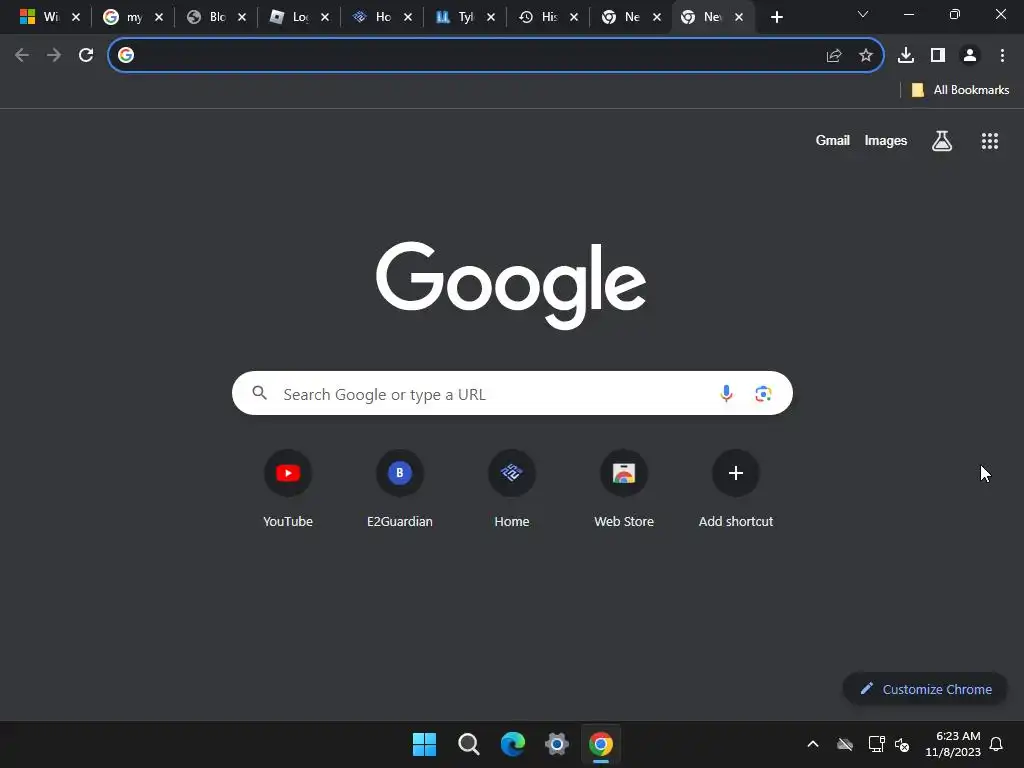Toggle the Chrome side panel
1024x768 pixels.
[x=938, y=56]
